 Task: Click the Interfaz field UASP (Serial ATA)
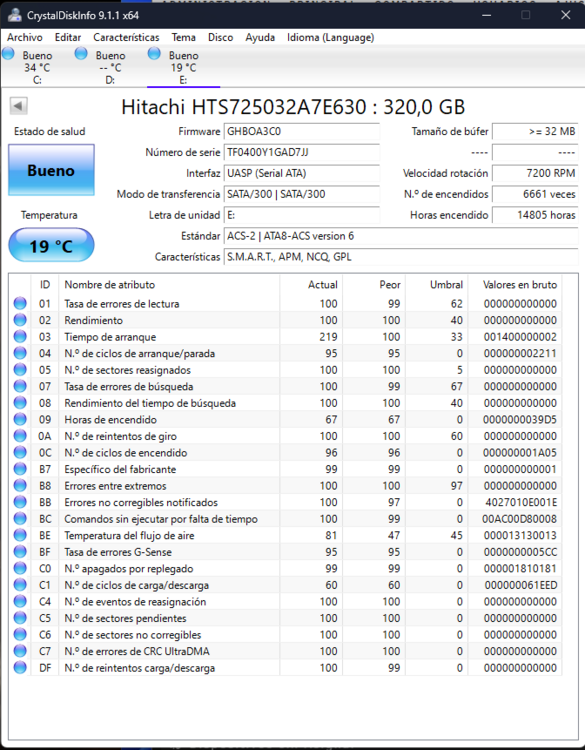pos(301,173)
